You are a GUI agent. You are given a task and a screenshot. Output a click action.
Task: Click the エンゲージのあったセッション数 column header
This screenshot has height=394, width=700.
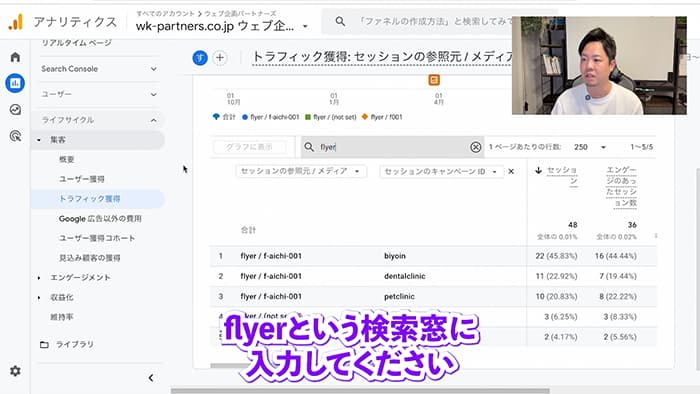(x=621, y=187)
